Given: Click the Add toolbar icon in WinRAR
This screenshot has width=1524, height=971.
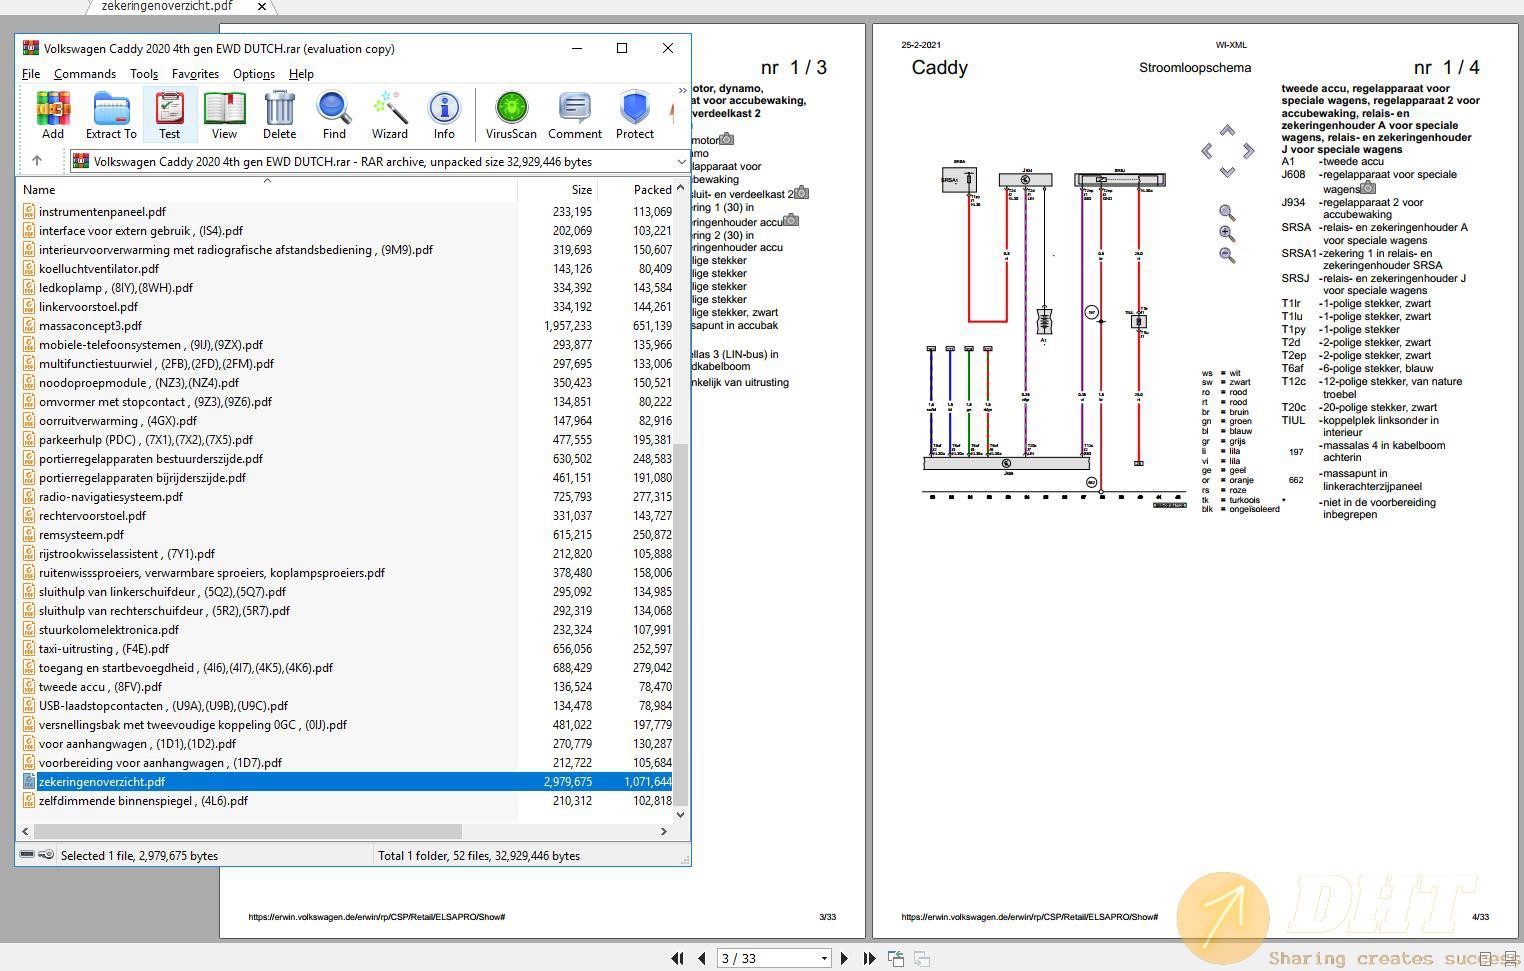Looking at the screenshot, I should (53, 115).
